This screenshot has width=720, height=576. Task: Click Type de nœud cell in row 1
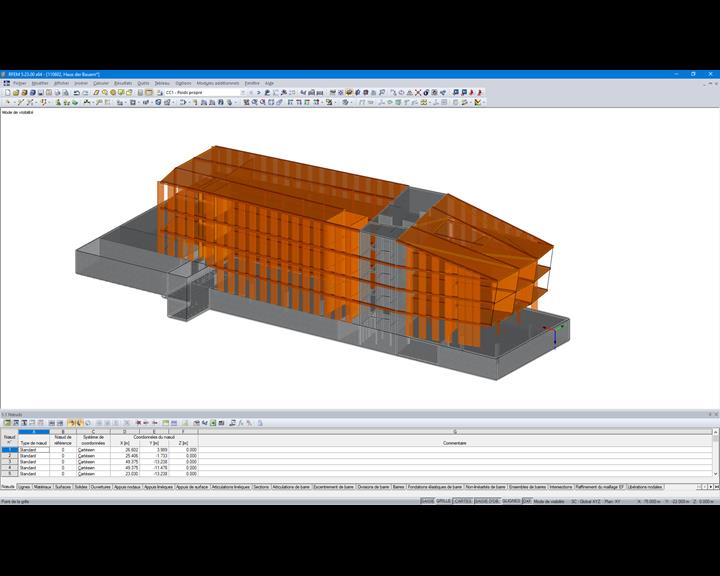pos(34,450)
